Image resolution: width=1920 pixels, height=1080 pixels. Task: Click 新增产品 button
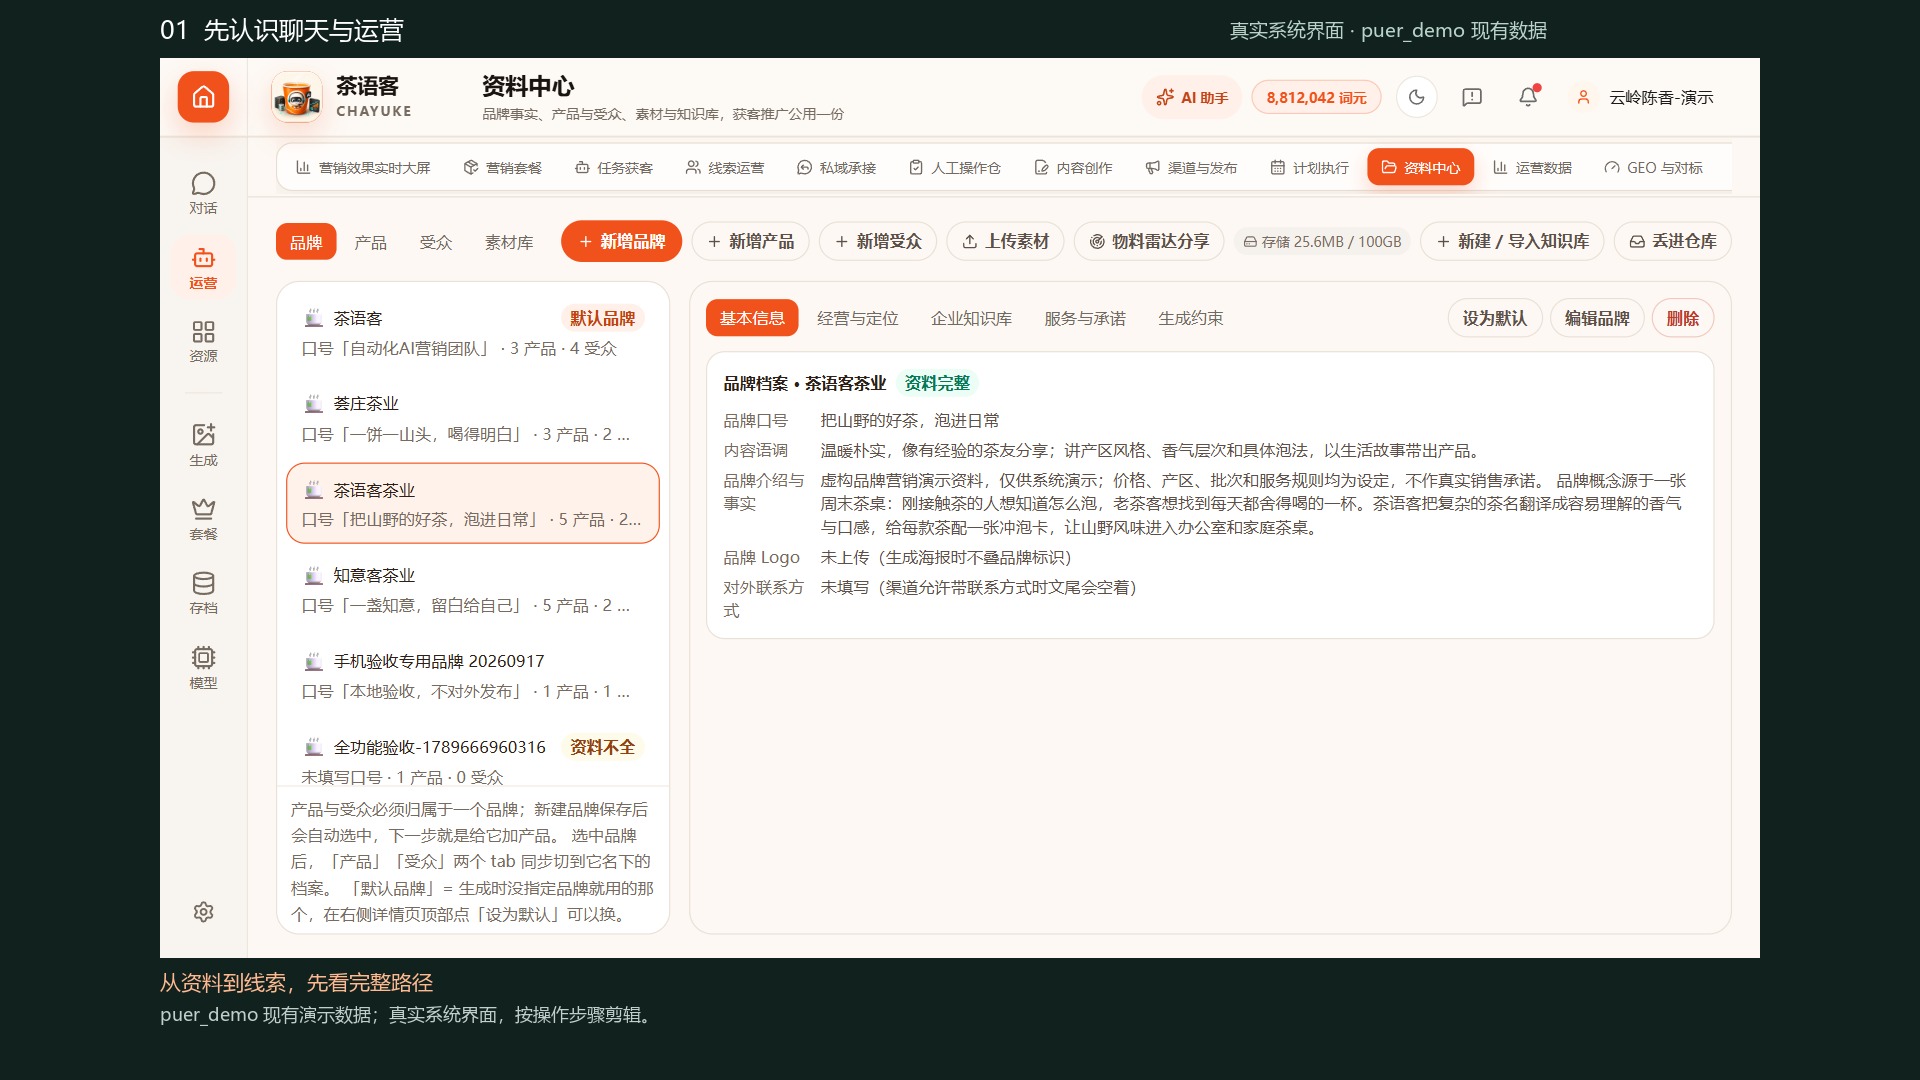point(750,241)
